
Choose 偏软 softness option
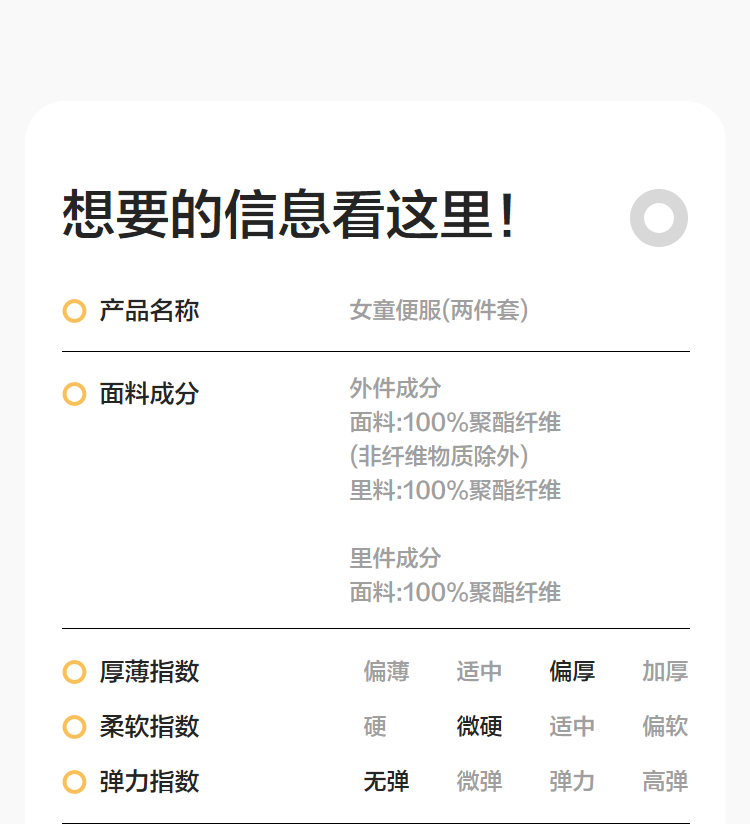tap(665, 727)
